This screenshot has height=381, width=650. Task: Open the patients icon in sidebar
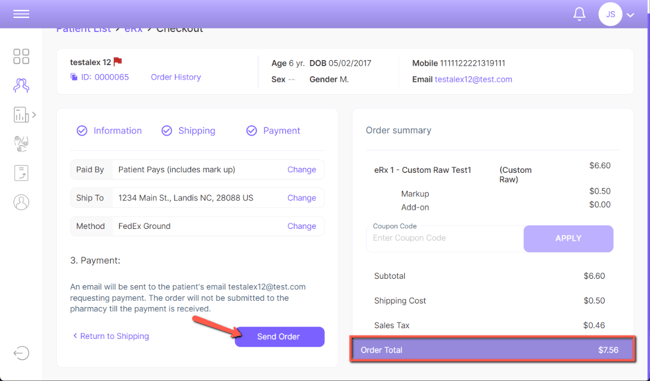click(21, 85)
